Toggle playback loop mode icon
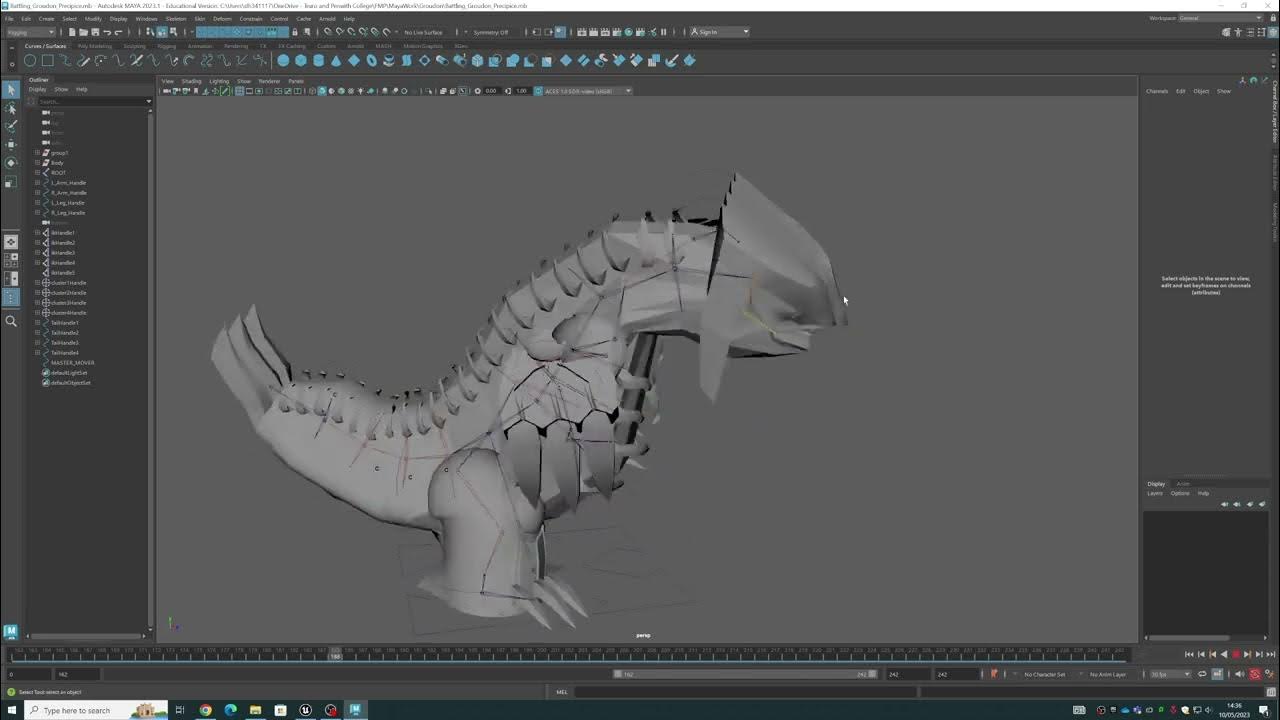Screen dimensions: 1280x720 [1202, 674]
